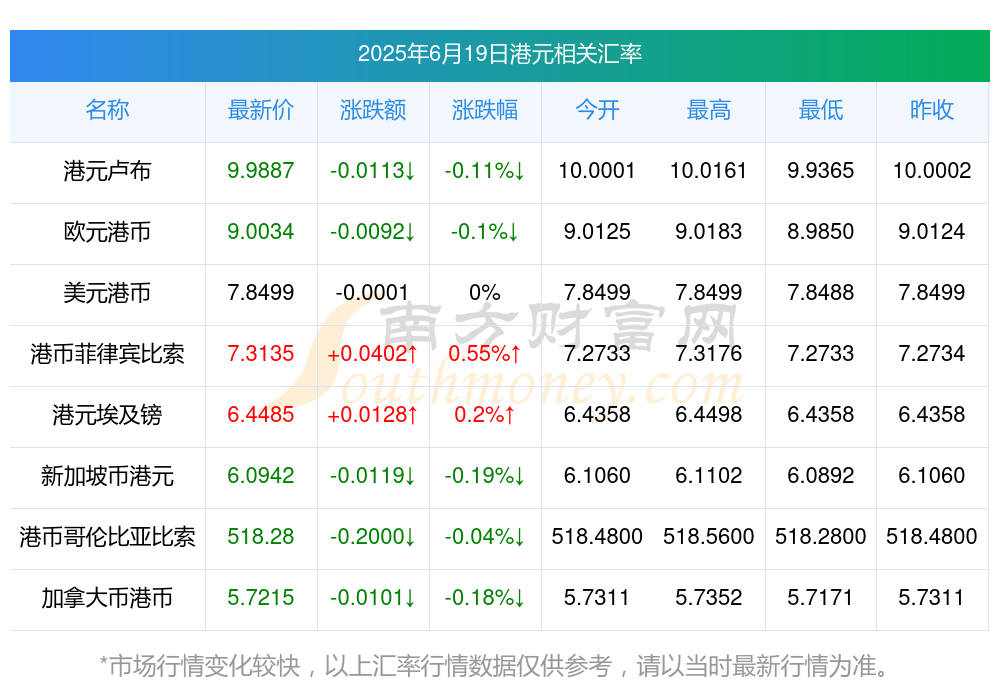
Task: Click low price 6.0892
Action: [x=821, y=476]
